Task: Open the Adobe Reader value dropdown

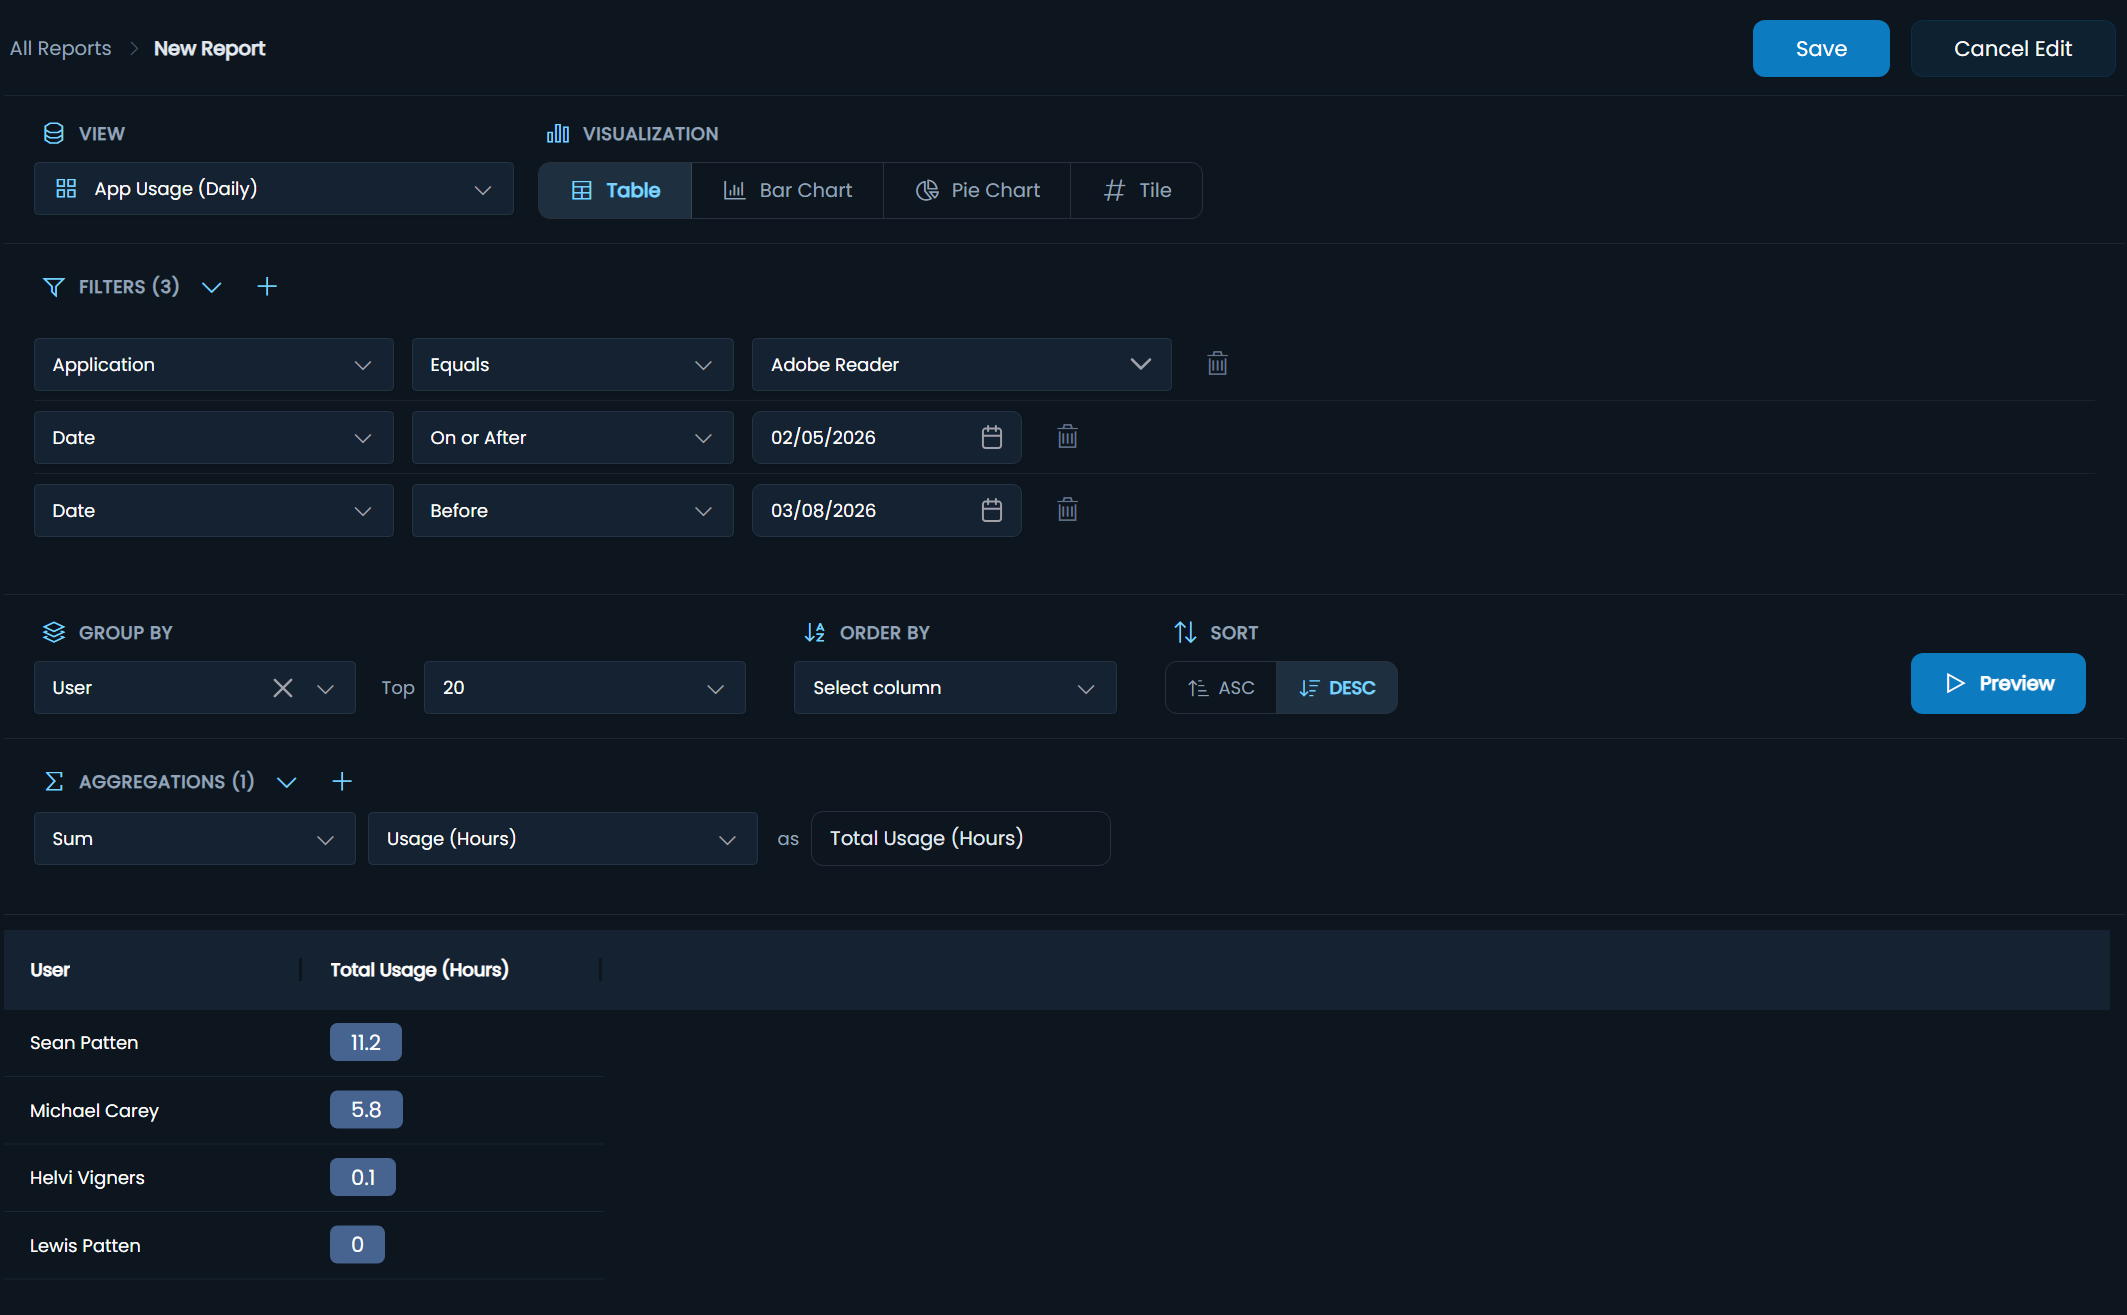Action: 962,365
